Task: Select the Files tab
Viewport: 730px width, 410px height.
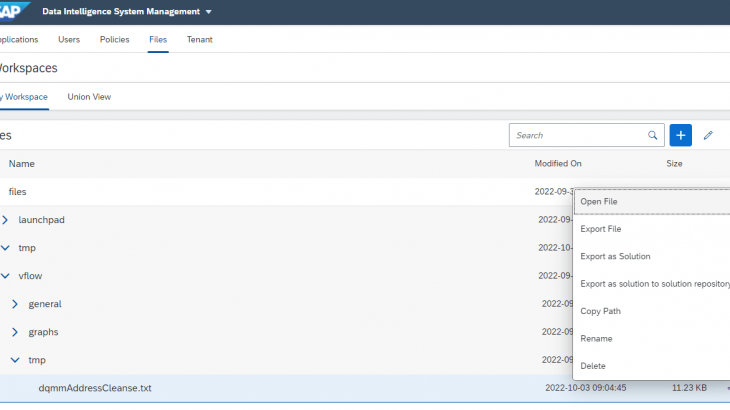Action: (158, 40)
